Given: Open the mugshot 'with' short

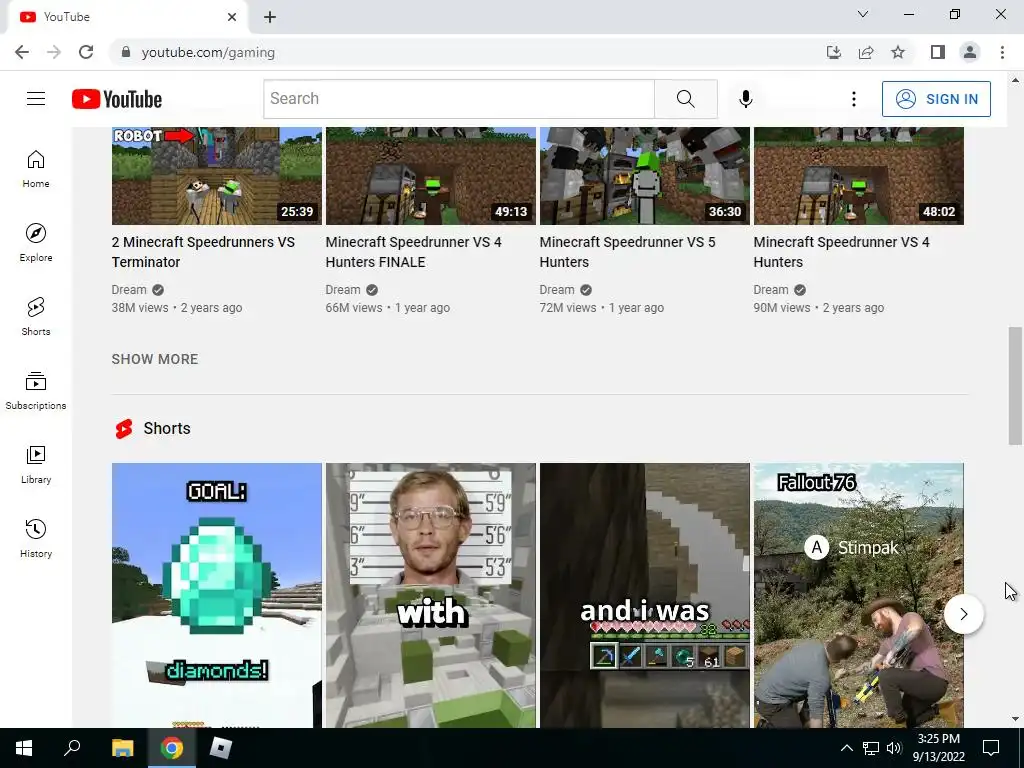Looking at the screenshot, I should pyautogui.click(x=431, y=595).
